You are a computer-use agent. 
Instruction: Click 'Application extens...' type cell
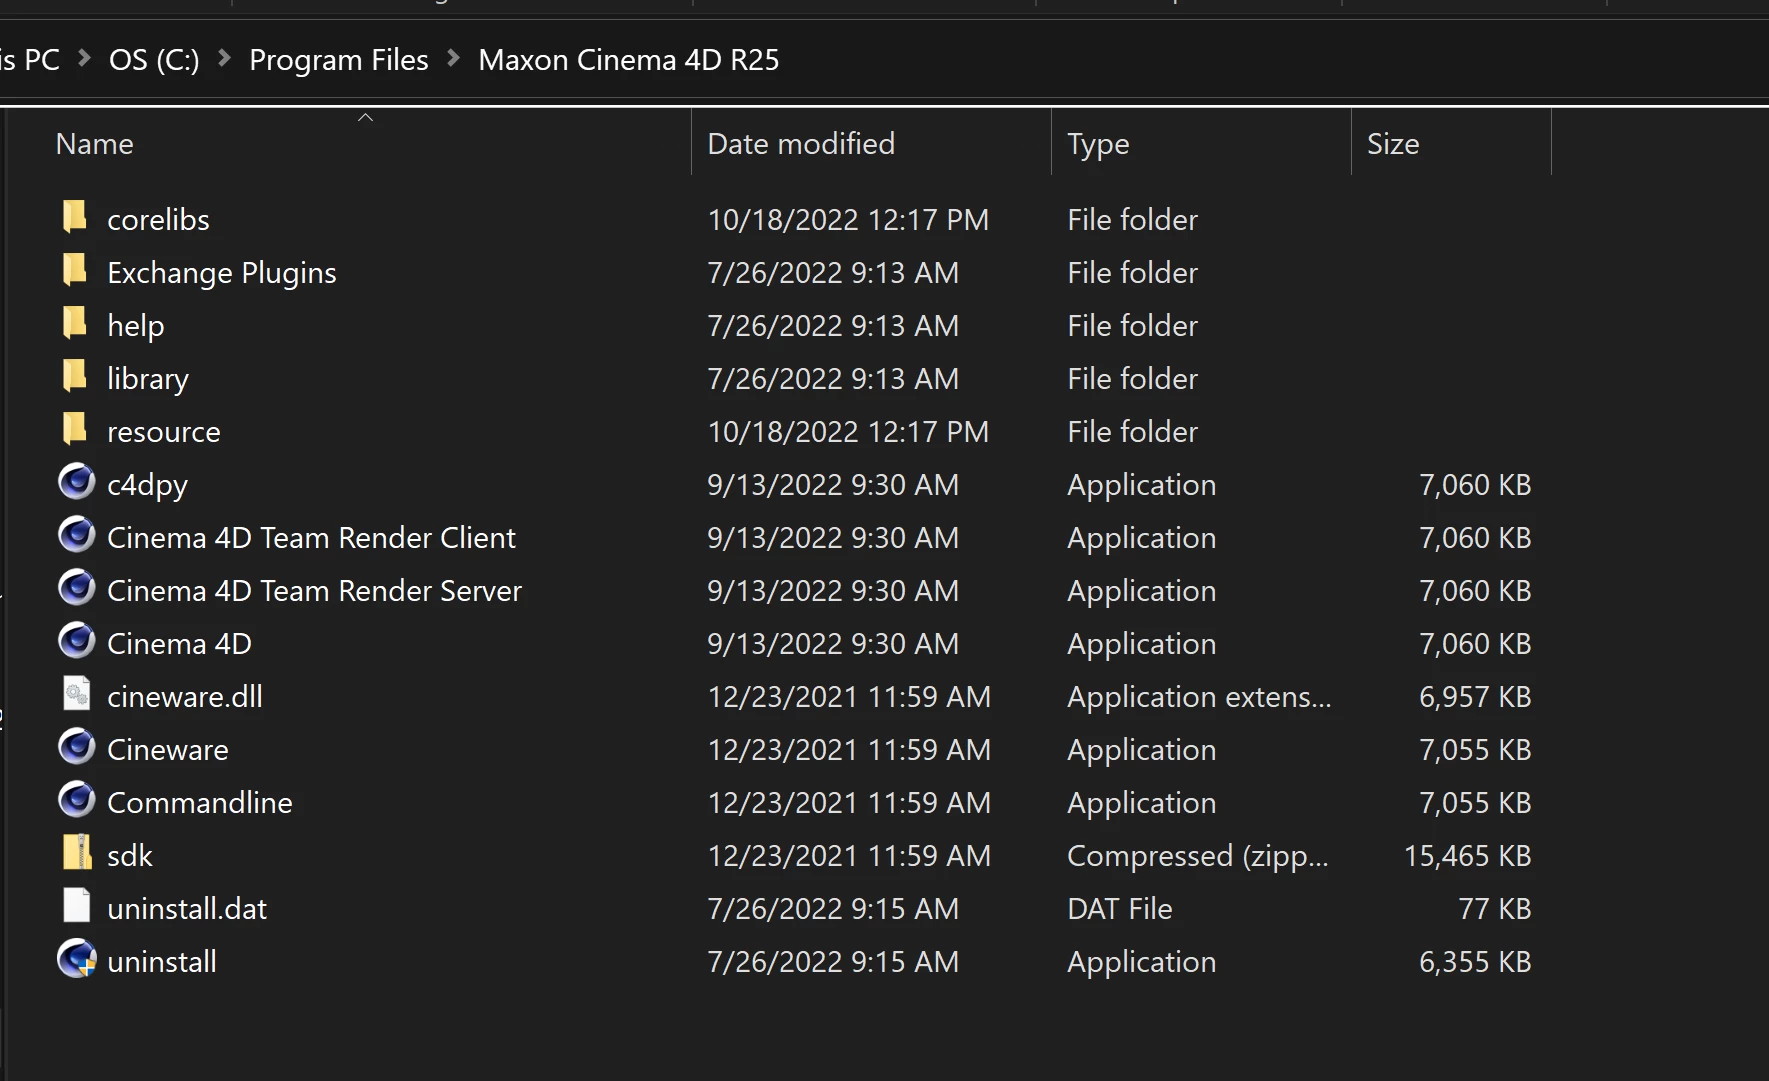[x=1199, y=697]
